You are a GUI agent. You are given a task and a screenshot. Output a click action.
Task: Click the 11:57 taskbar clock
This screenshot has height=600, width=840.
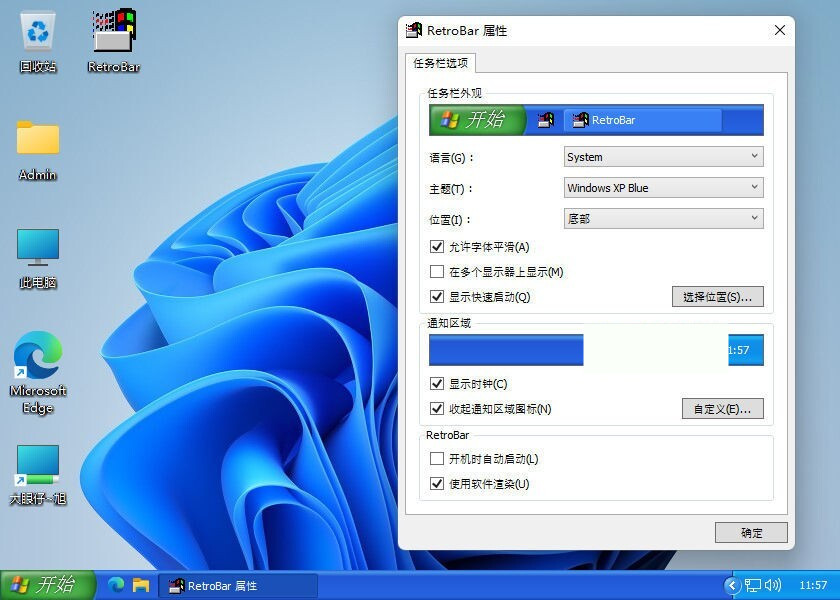pos(813,585)
